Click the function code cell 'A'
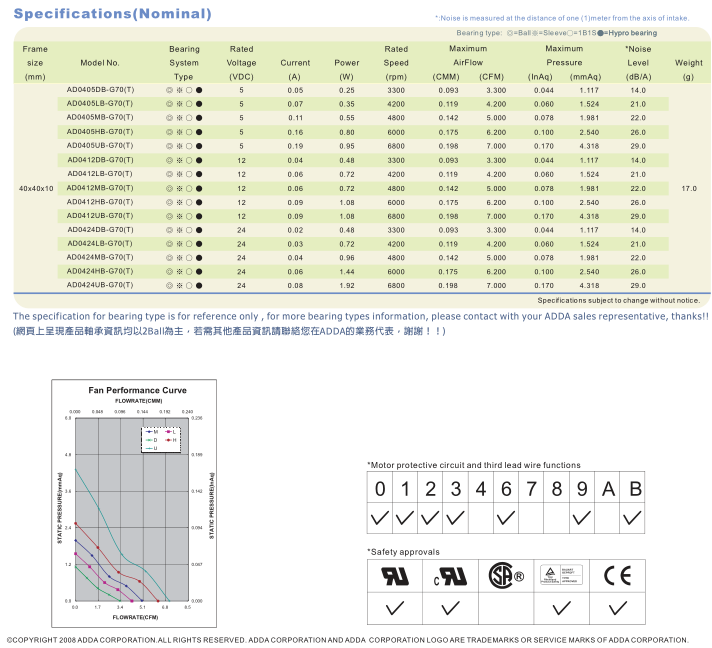 click(x=608, y=489)
